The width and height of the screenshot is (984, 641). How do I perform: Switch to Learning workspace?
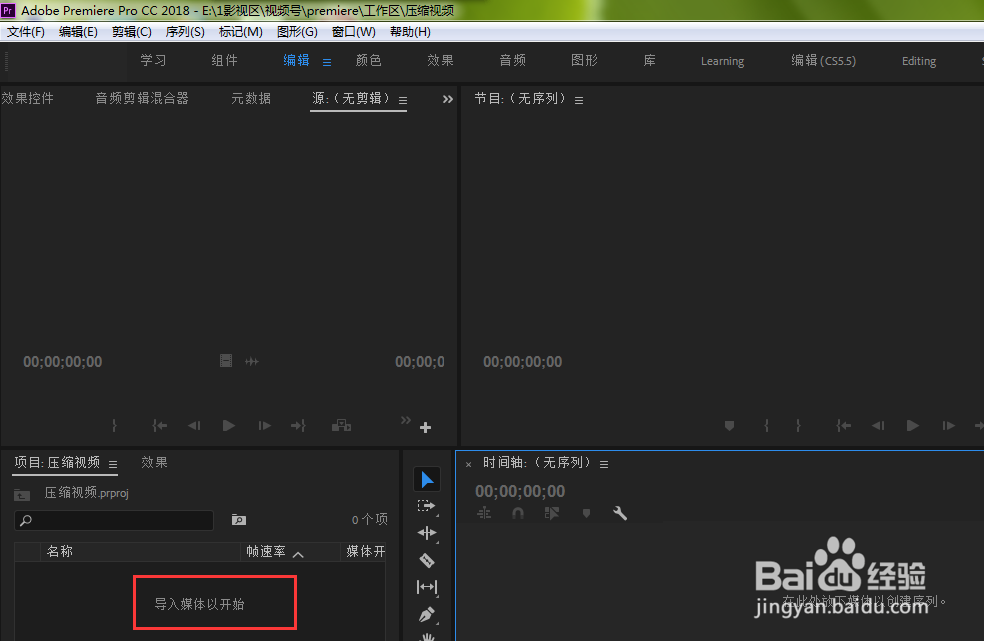(x=722, y=61)
